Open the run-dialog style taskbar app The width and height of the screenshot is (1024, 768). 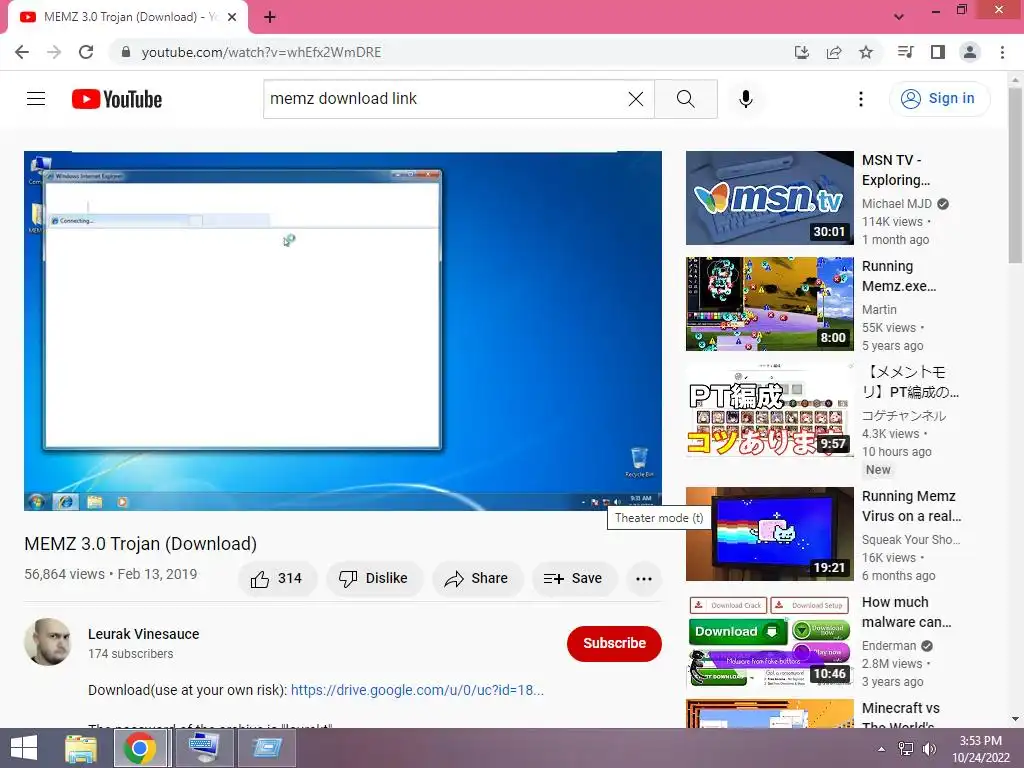click(x=266, y=748)
